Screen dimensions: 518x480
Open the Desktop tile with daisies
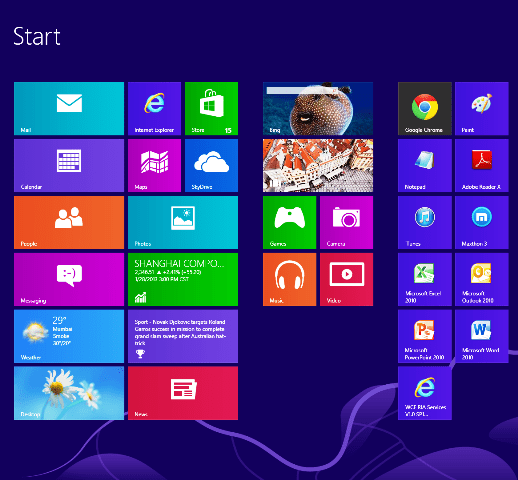click(69, 393)
